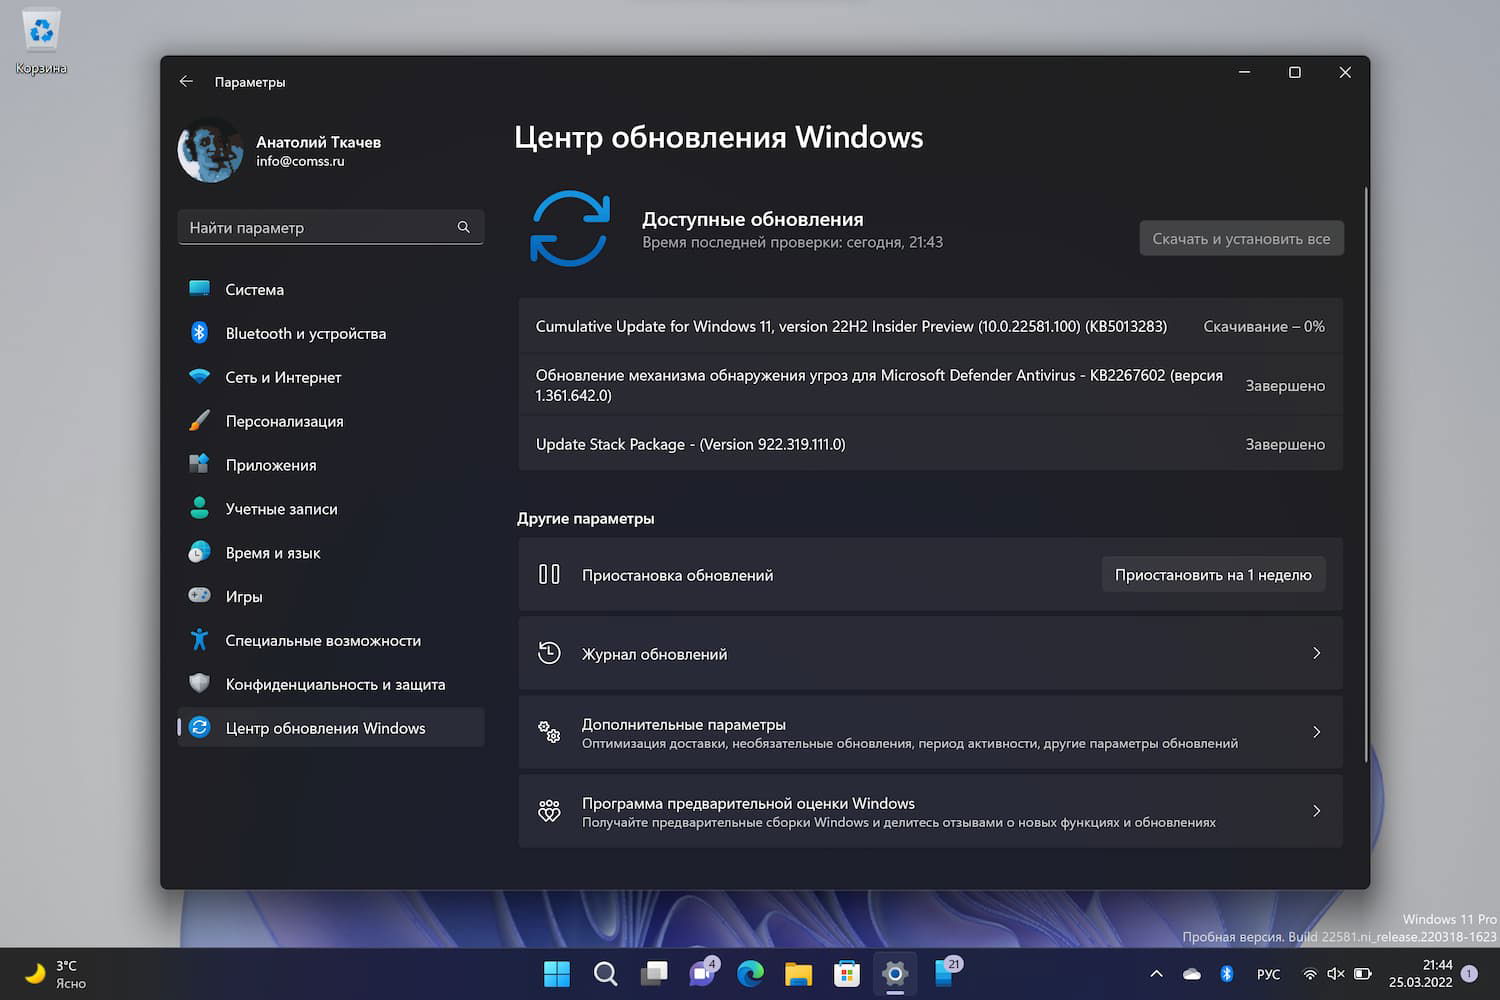The image size is (1500, 1000).
Task: Open File Explorer from the taskbar
Action: (x=797, y=973)
